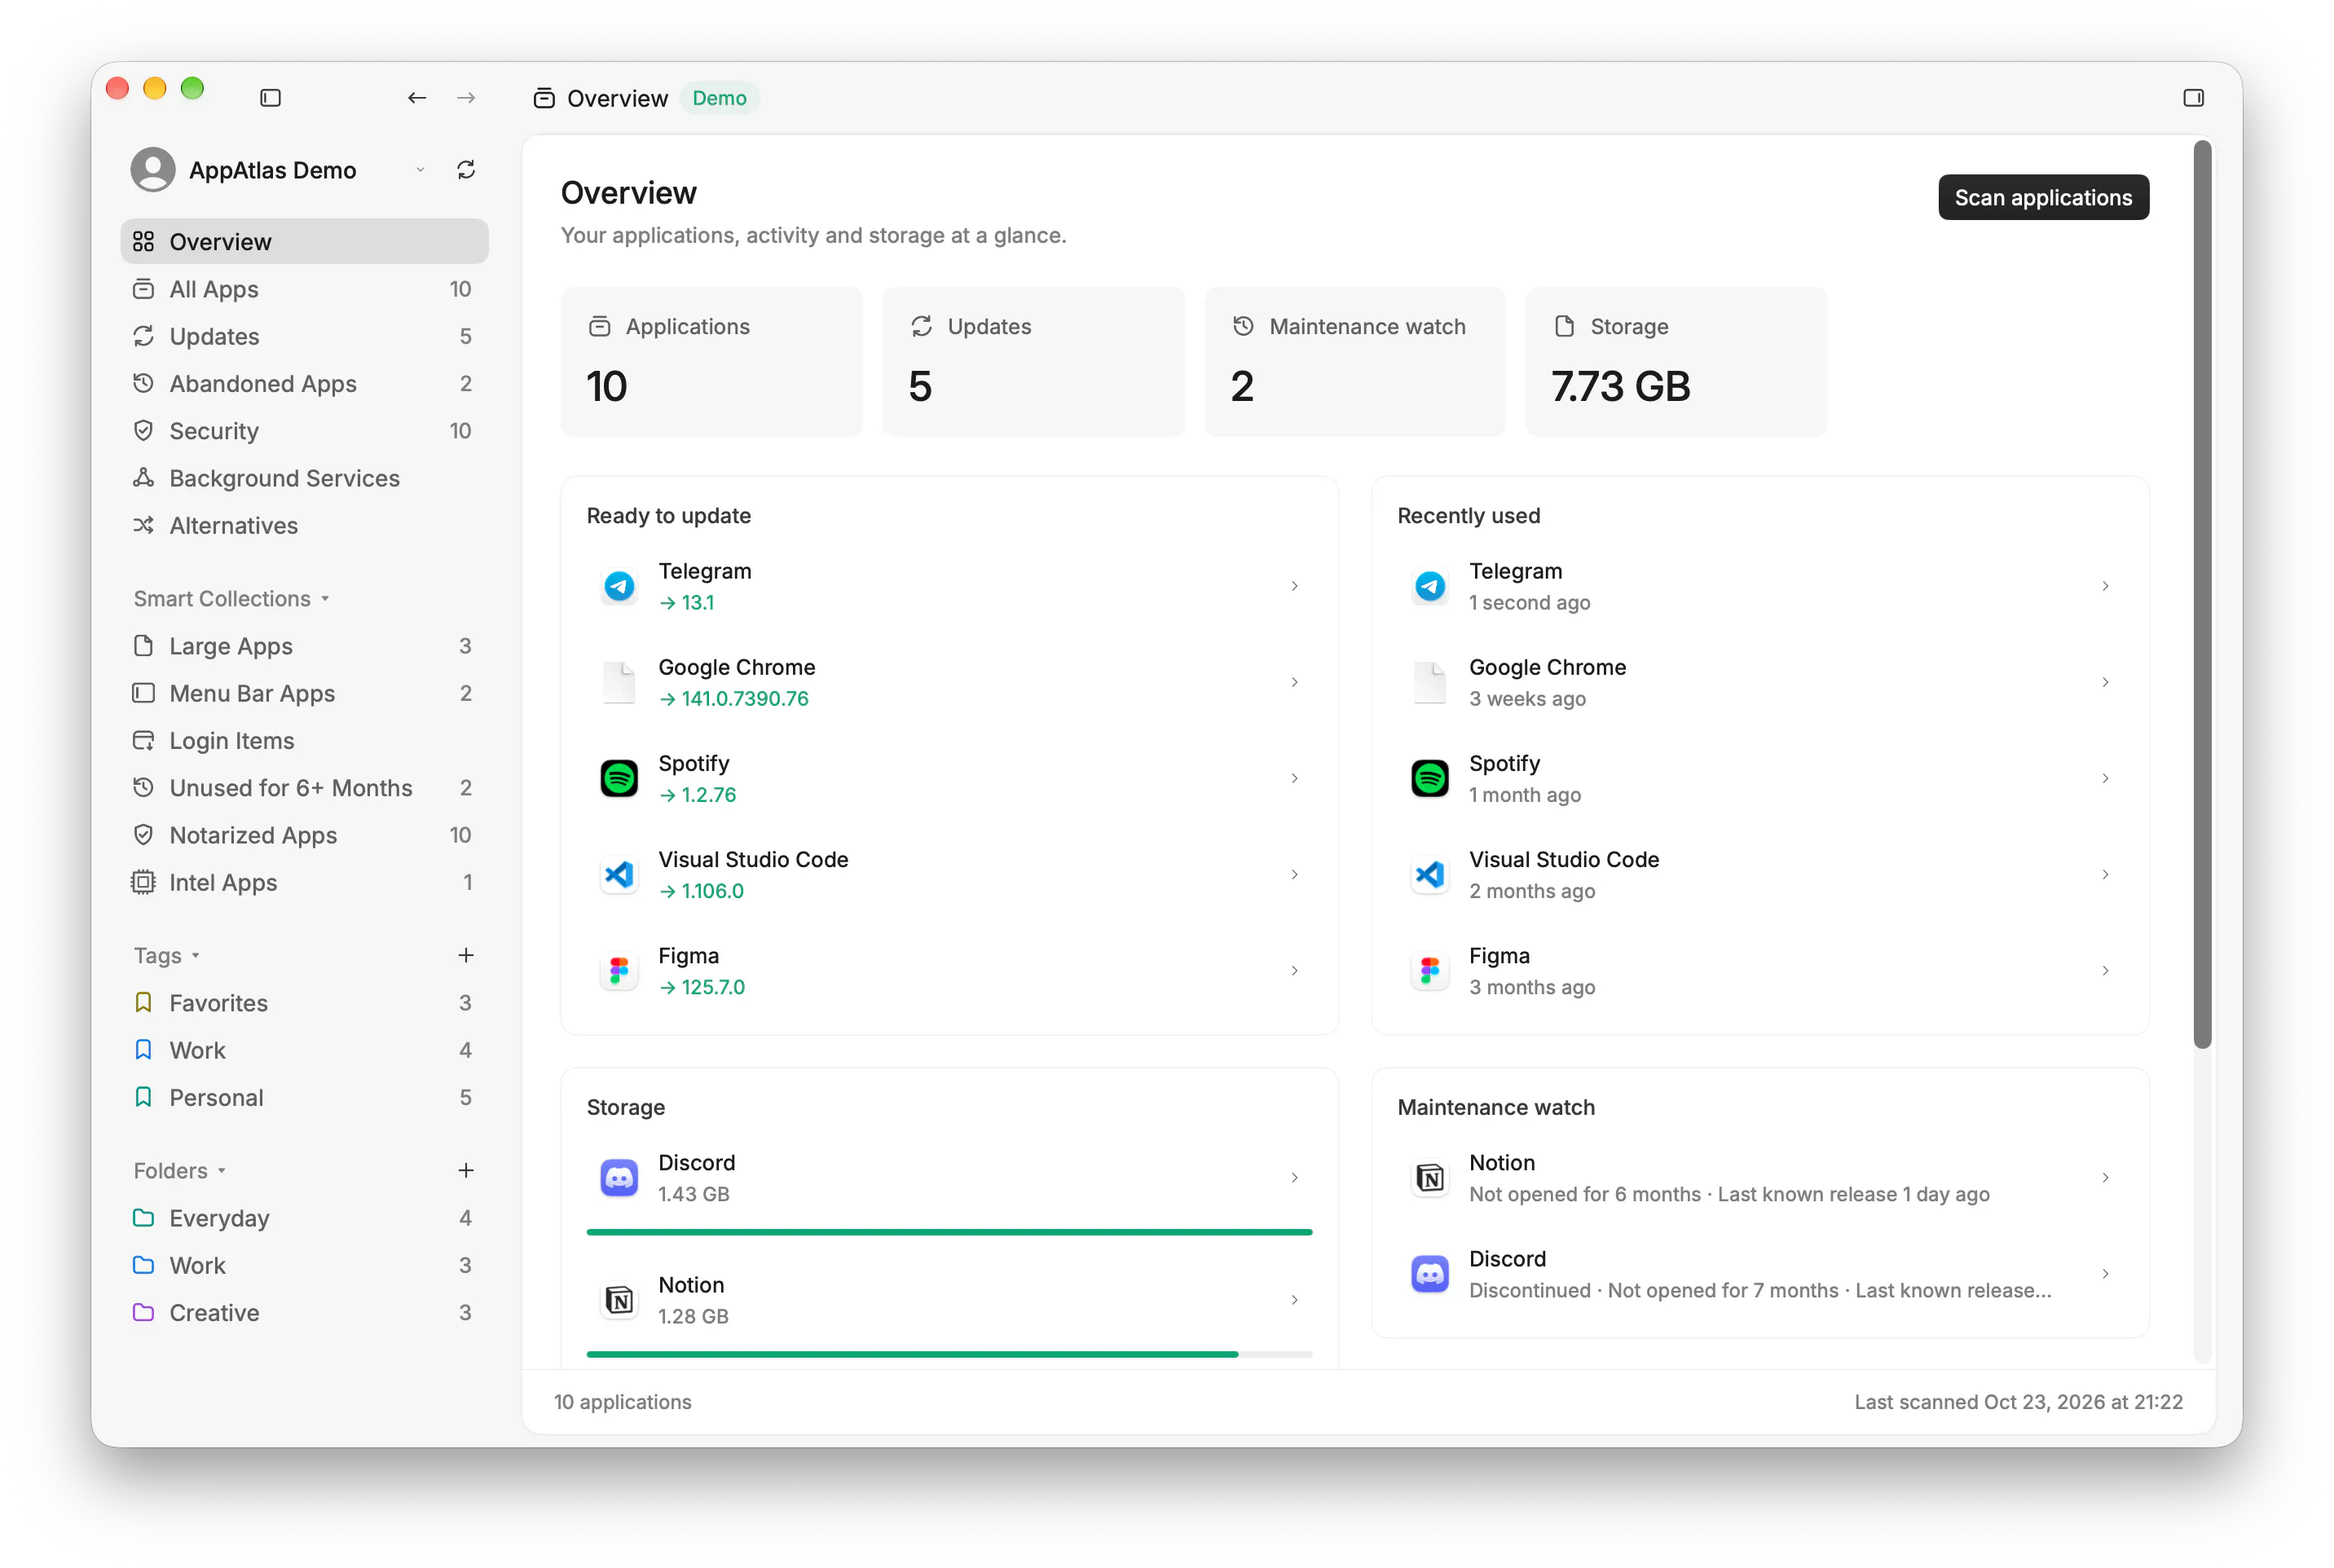
Task: Toggle the right inspector panel icon
Action: (x=2193, y=98)
